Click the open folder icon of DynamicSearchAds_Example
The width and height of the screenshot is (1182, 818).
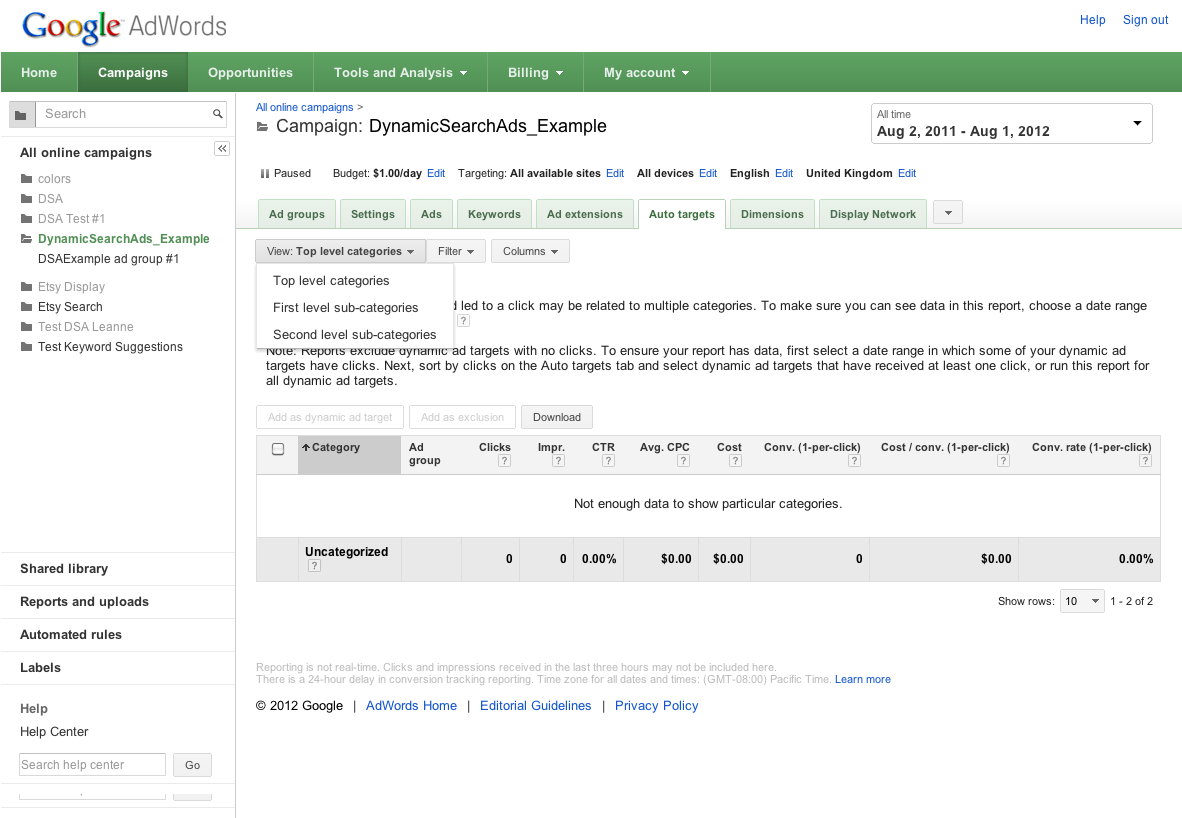pyautogui.click(x=26, y=238)
